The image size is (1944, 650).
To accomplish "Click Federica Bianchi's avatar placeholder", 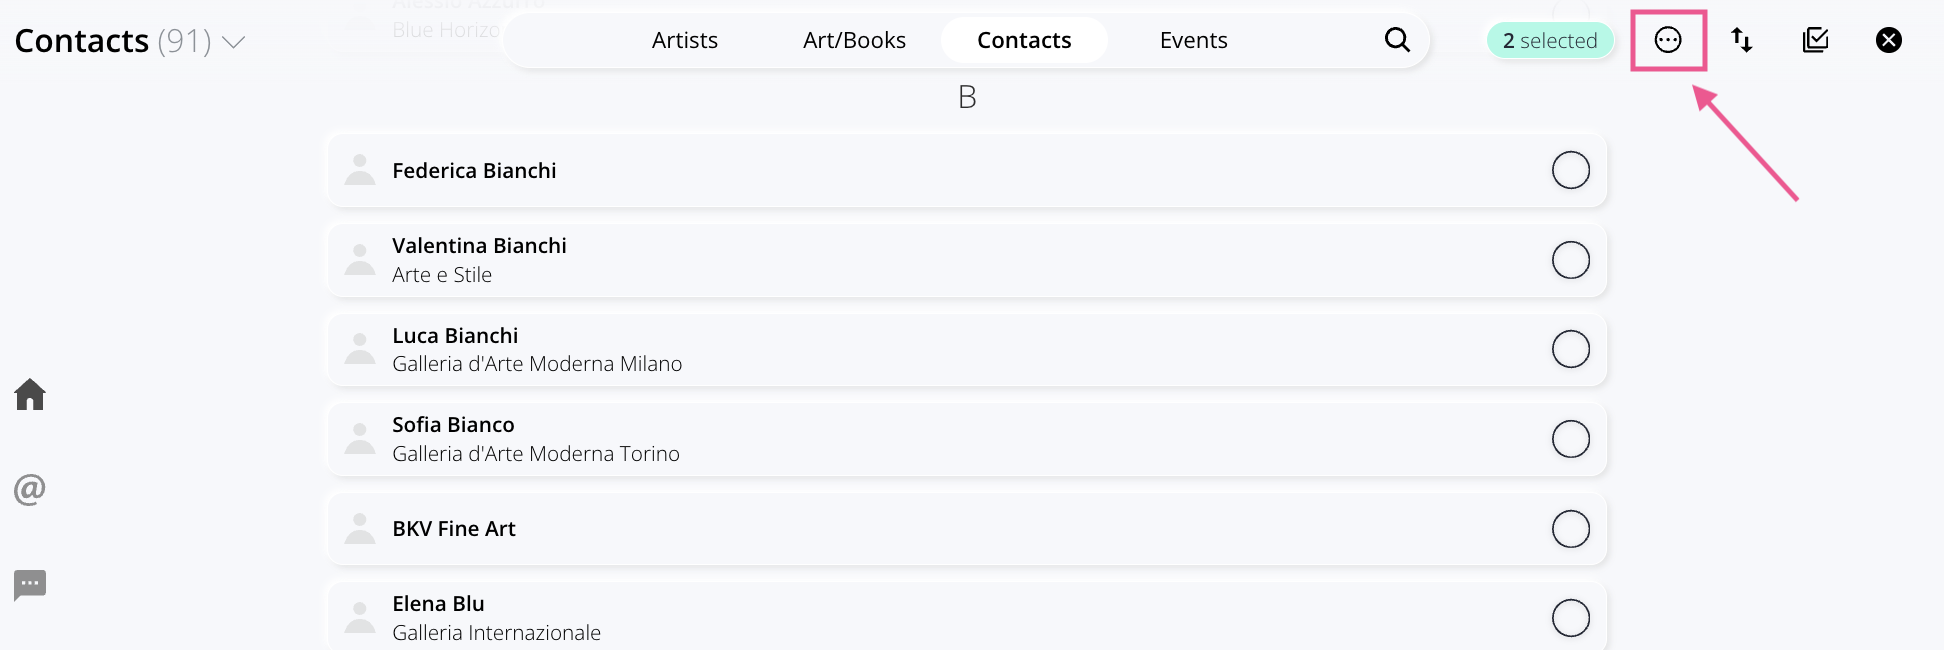I will coord(360,170).
